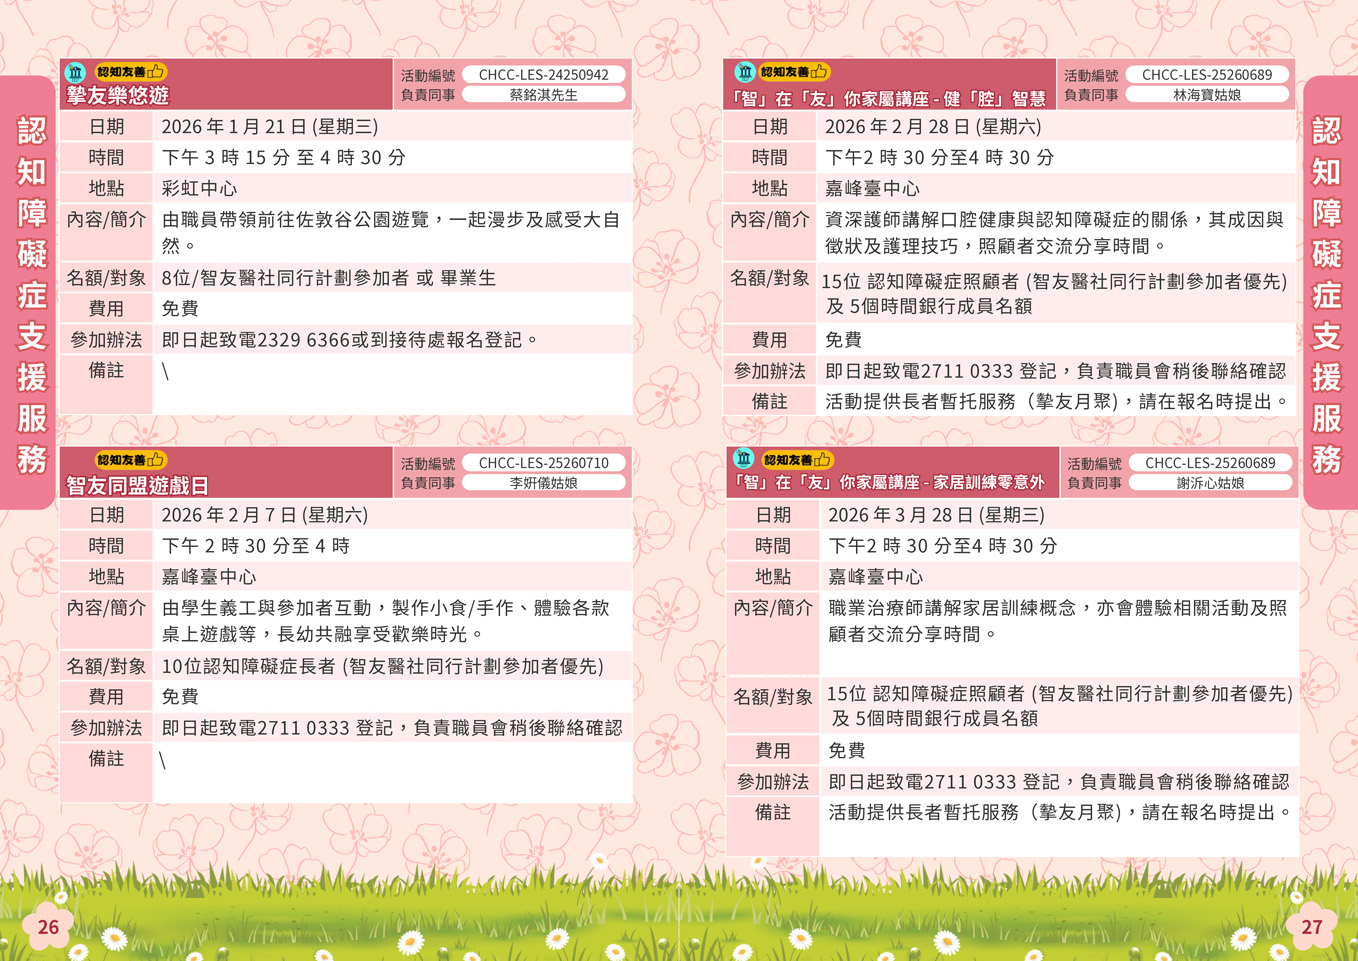Click activity code CHCC-LES-25260710
Viewport: 1358px width, 961px height.
tap(543, 463)
